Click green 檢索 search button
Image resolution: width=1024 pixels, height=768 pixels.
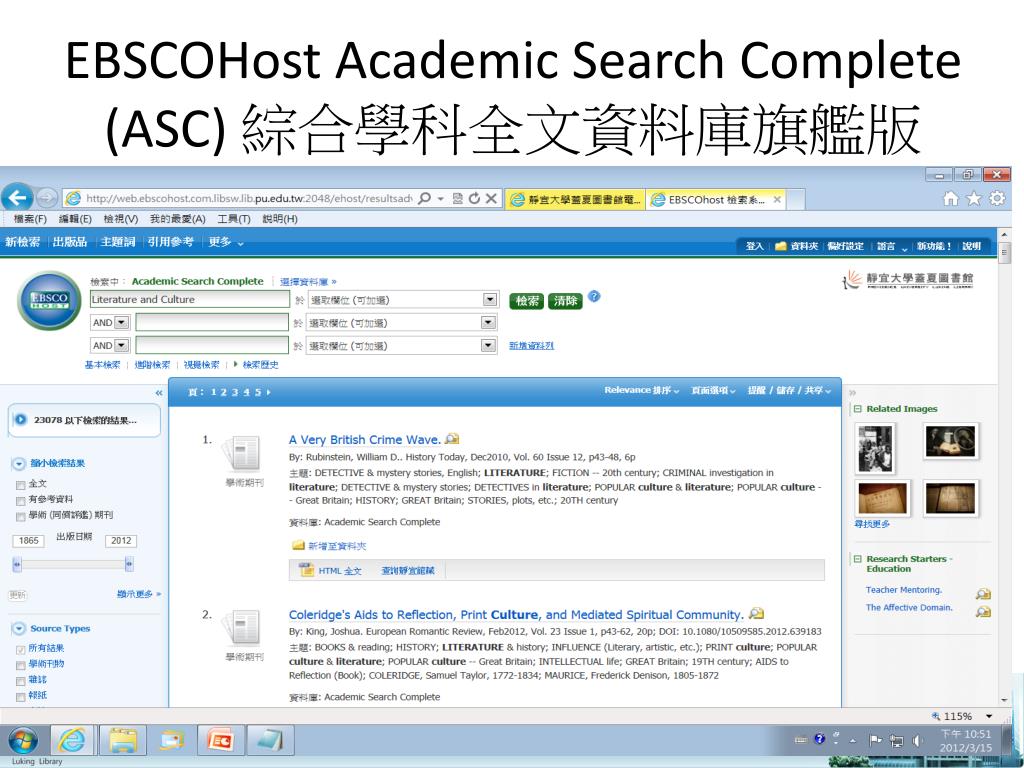[526, 300]
